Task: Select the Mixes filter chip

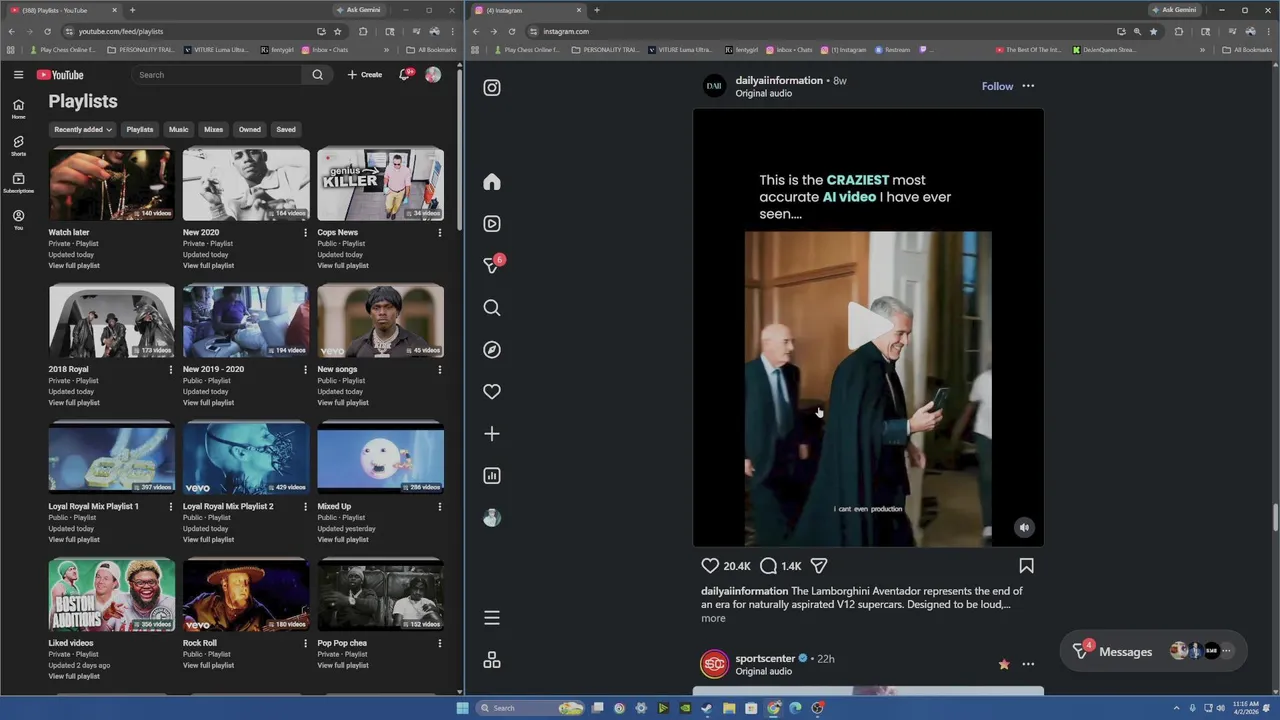Action: click(213, 129)
